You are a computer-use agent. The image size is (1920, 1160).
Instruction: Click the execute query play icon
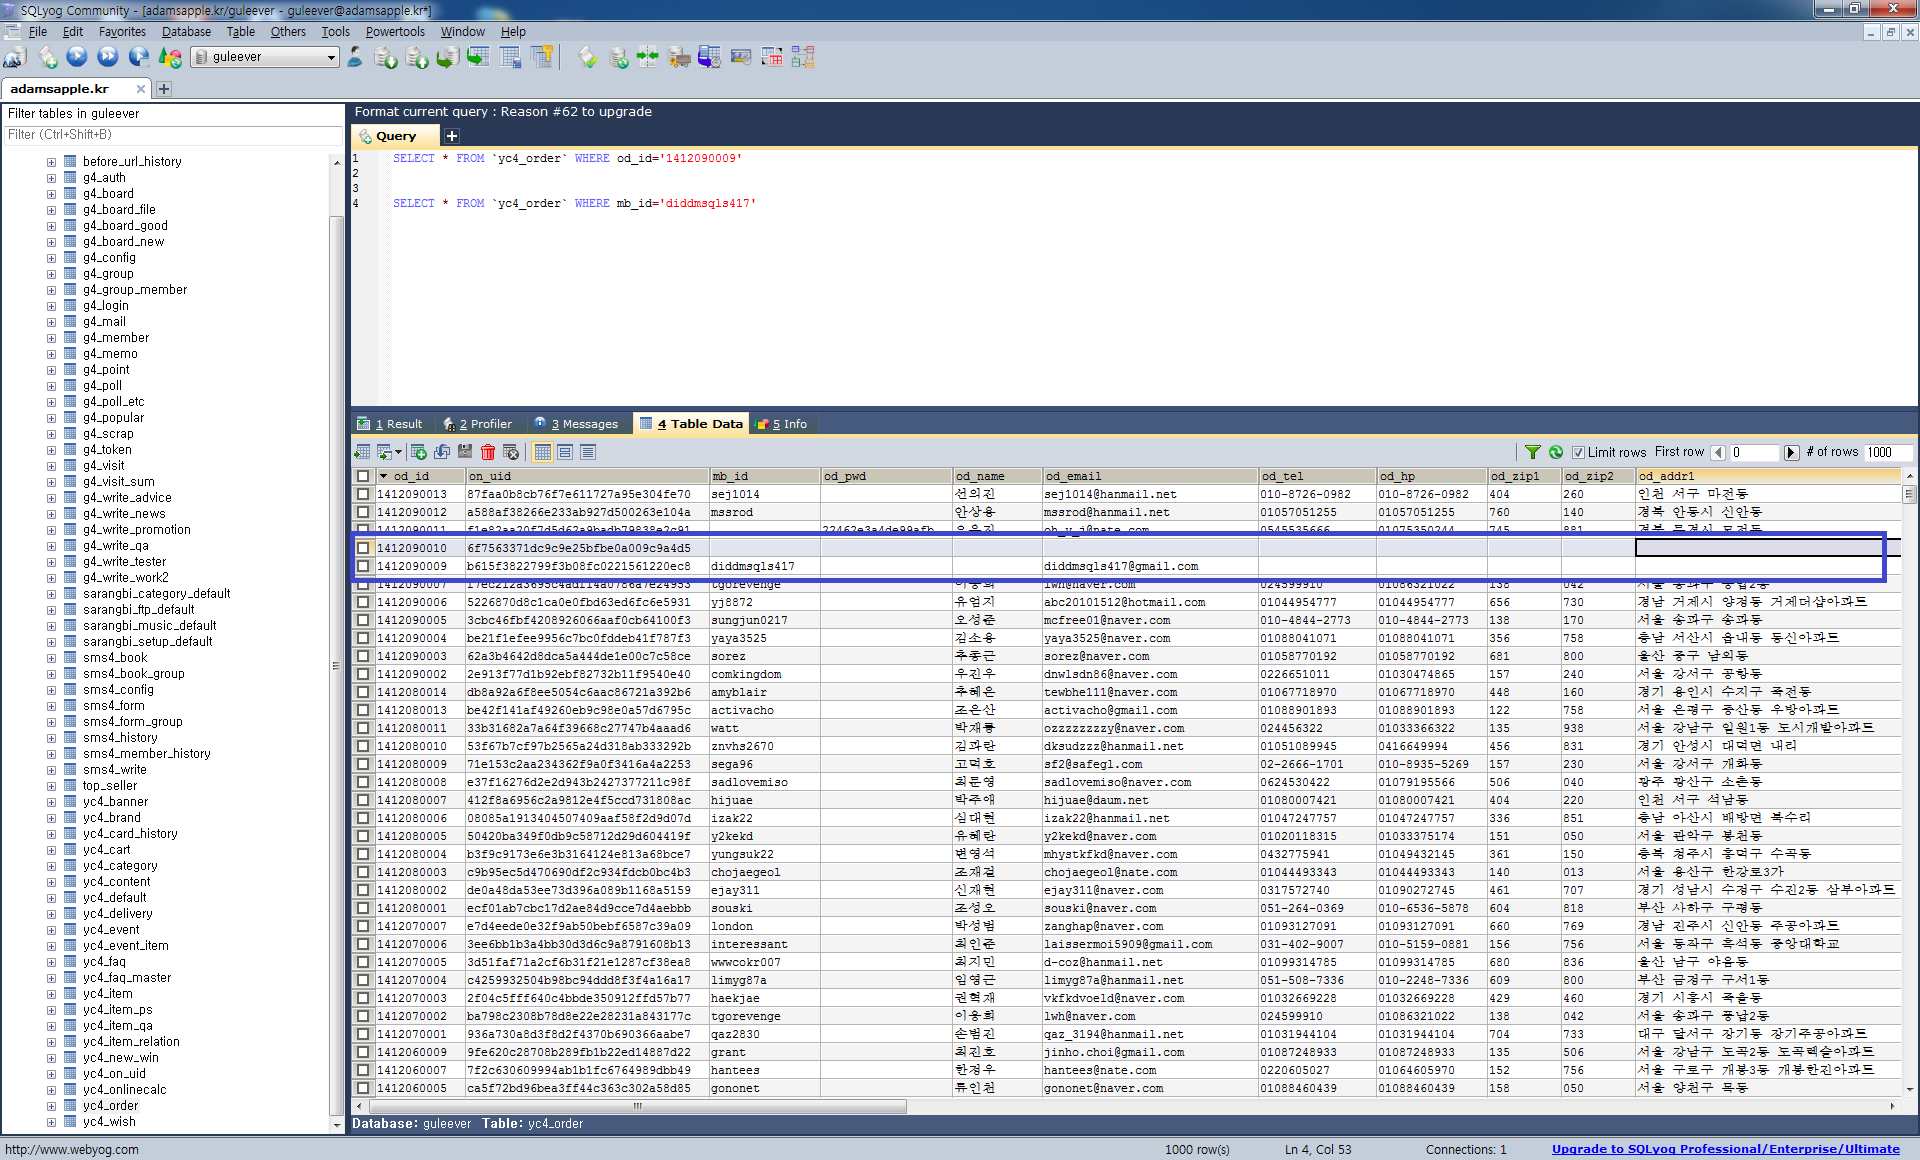pos(77,57)
